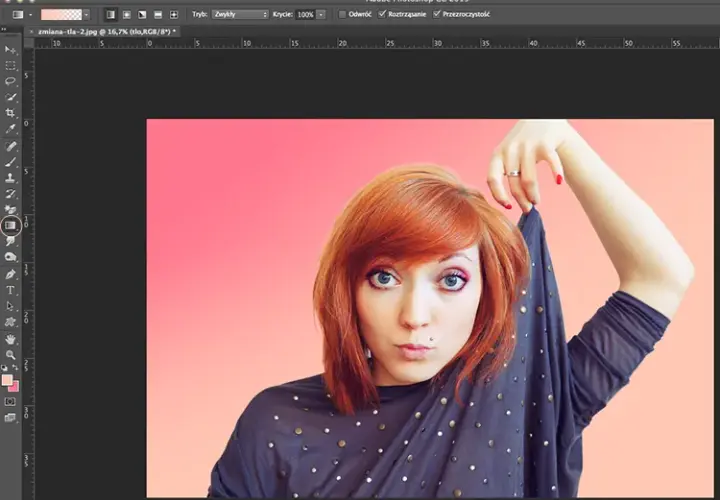
Task: Select the Eraser tool
Action: 10,210
